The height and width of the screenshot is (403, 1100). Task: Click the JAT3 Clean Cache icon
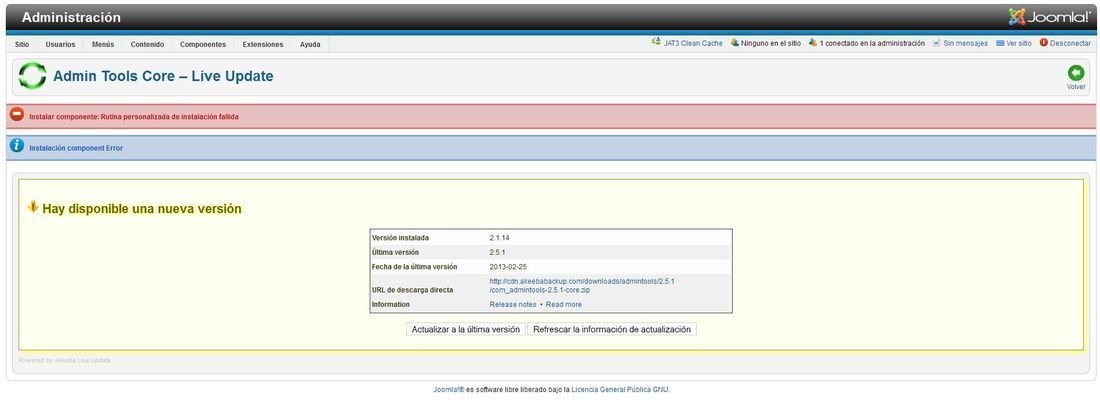coord(656,43)
